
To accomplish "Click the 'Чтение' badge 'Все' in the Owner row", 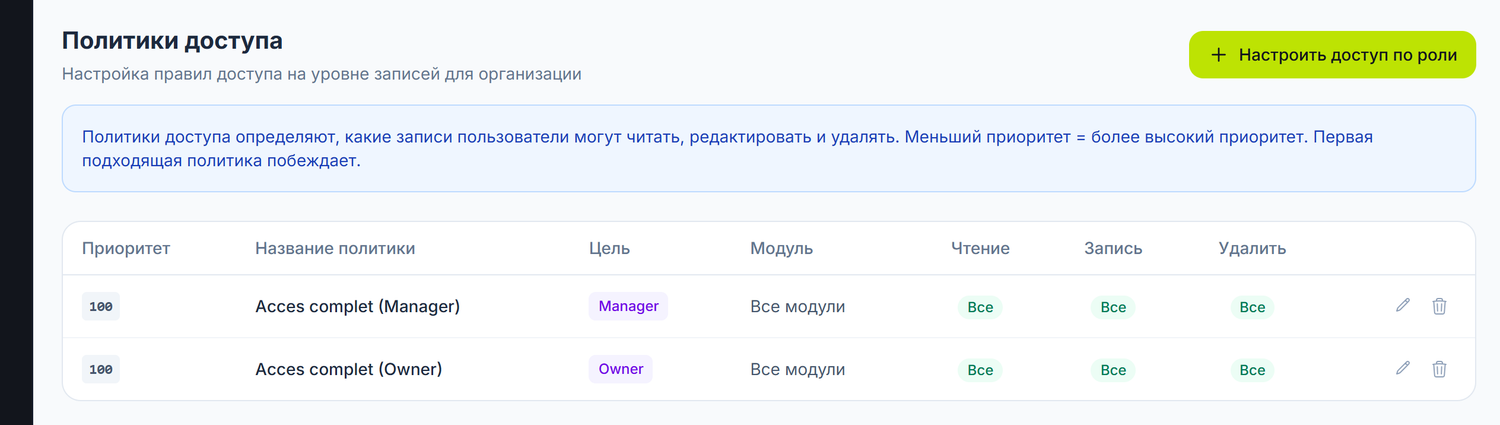I will tap(980, 370).
